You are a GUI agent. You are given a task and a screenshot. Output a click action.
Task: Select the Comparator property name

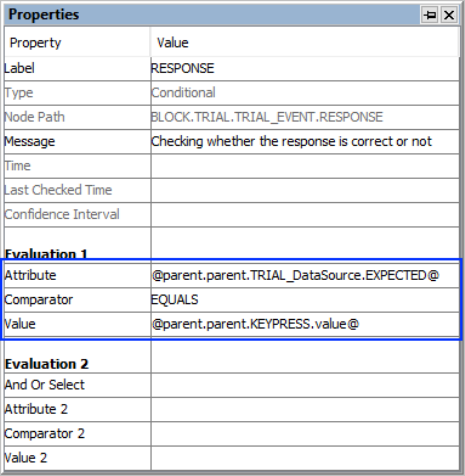38,300
